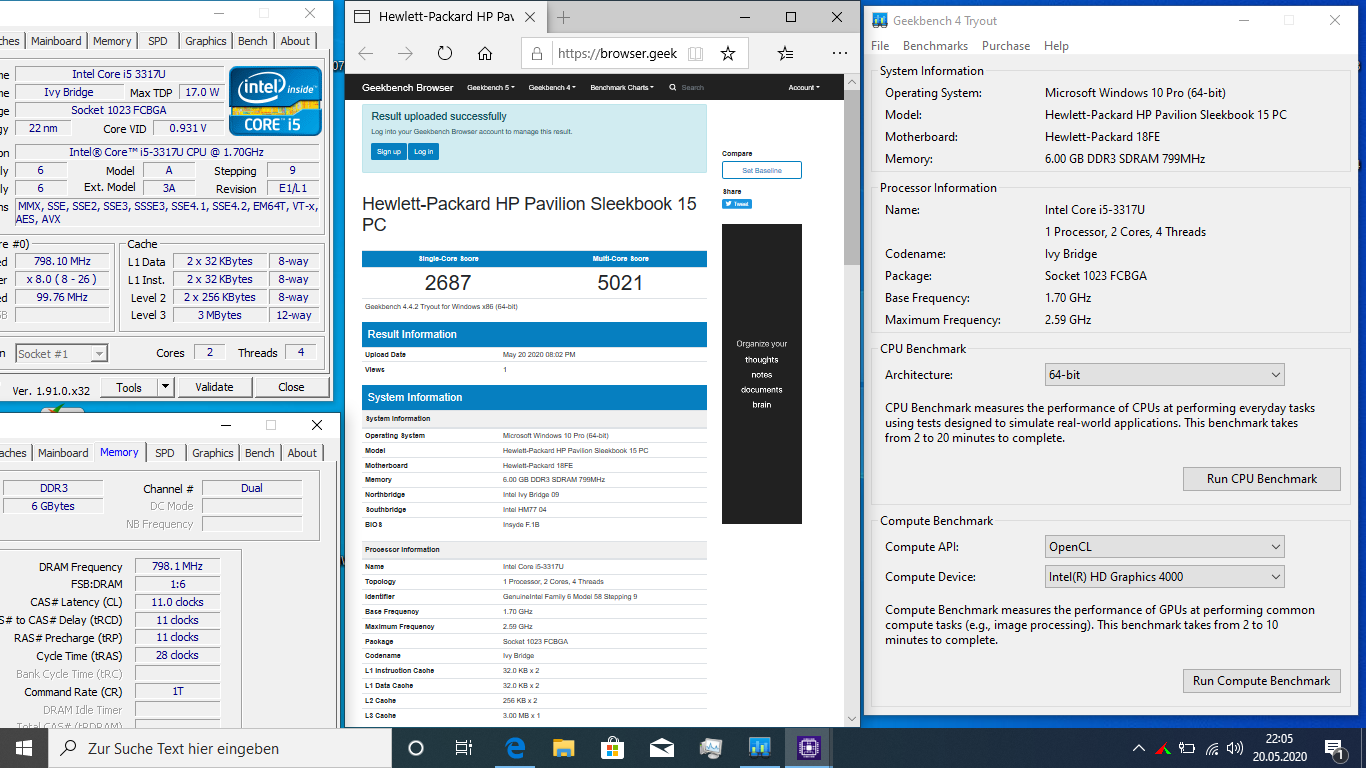Open the Intel Core i5-3317U link in browser
The image size is (1366, 768).
533,567
